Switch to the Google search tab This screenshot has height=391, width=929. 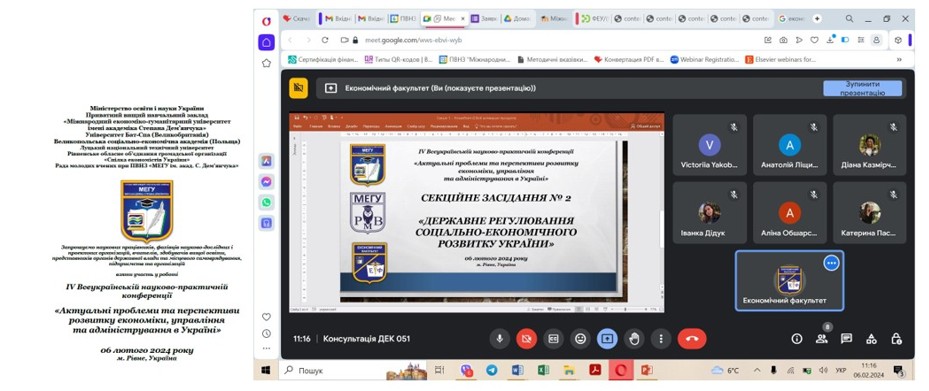click(x=792, y=19)
